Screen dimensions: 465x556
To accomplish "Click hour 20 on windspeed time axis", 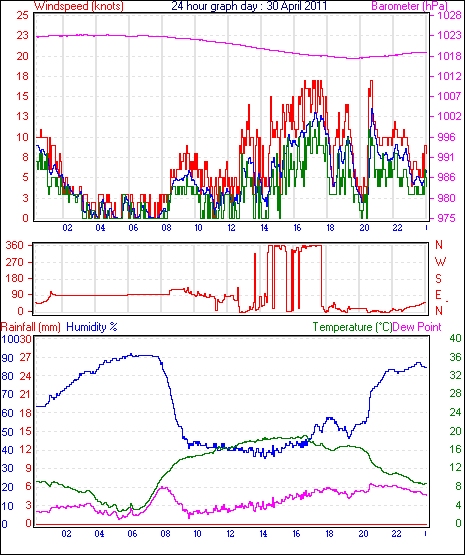I will [364, 227].
